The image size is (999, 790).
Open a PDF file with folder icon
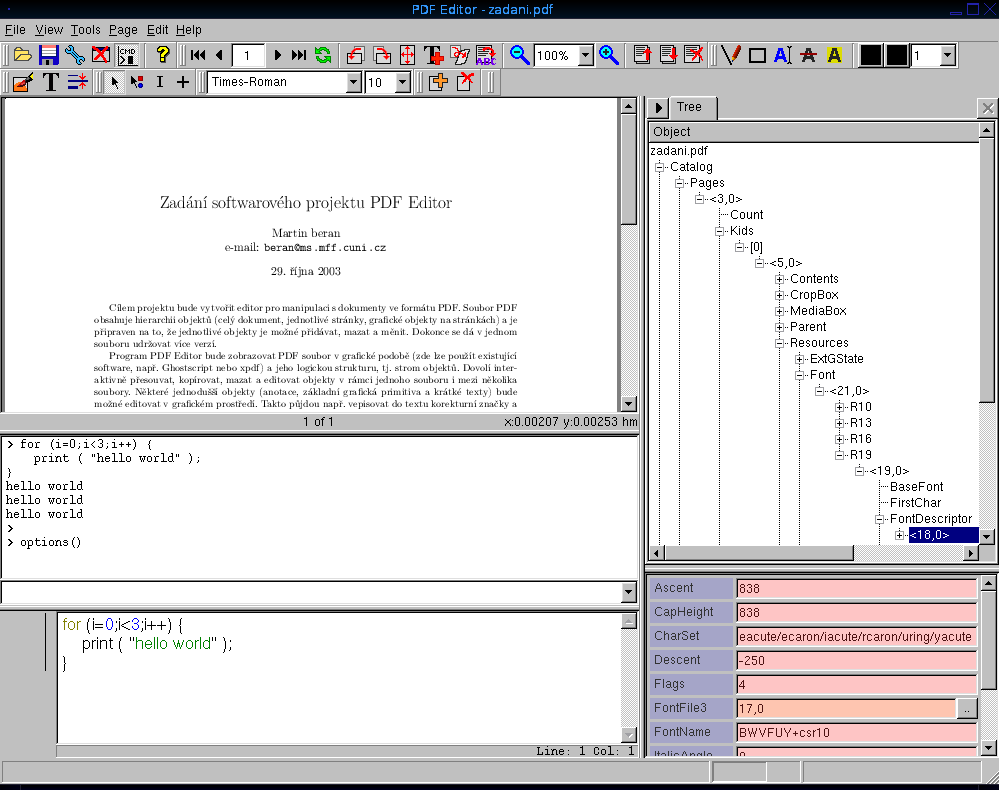pos(22,55)
